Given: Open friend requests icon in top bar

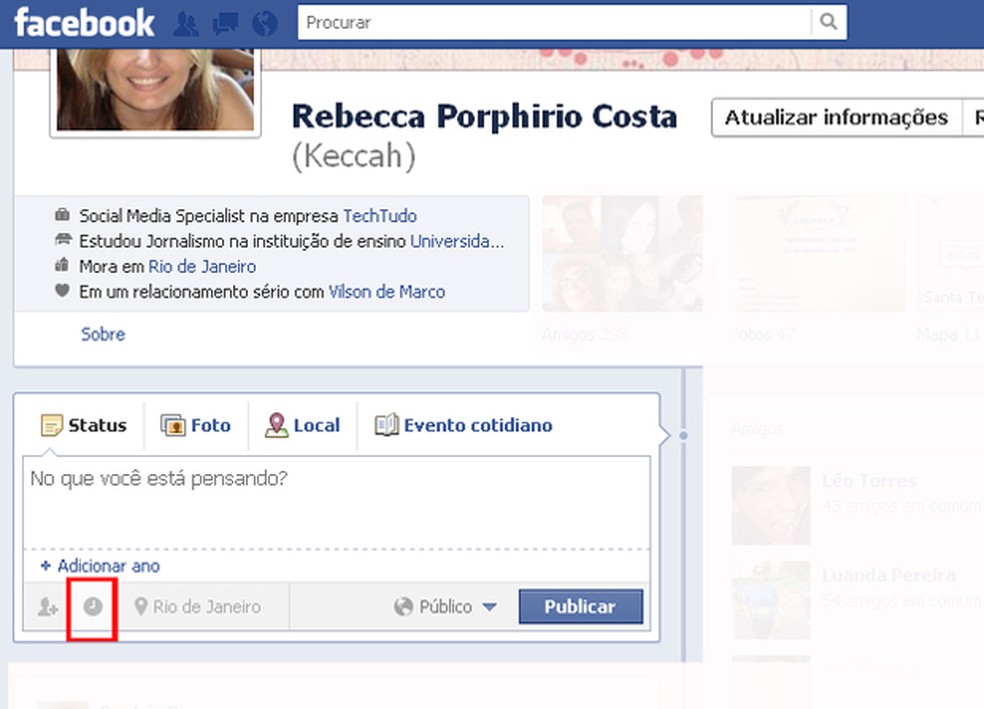Looking at the screenshot, I should click(x=186, y=24).
